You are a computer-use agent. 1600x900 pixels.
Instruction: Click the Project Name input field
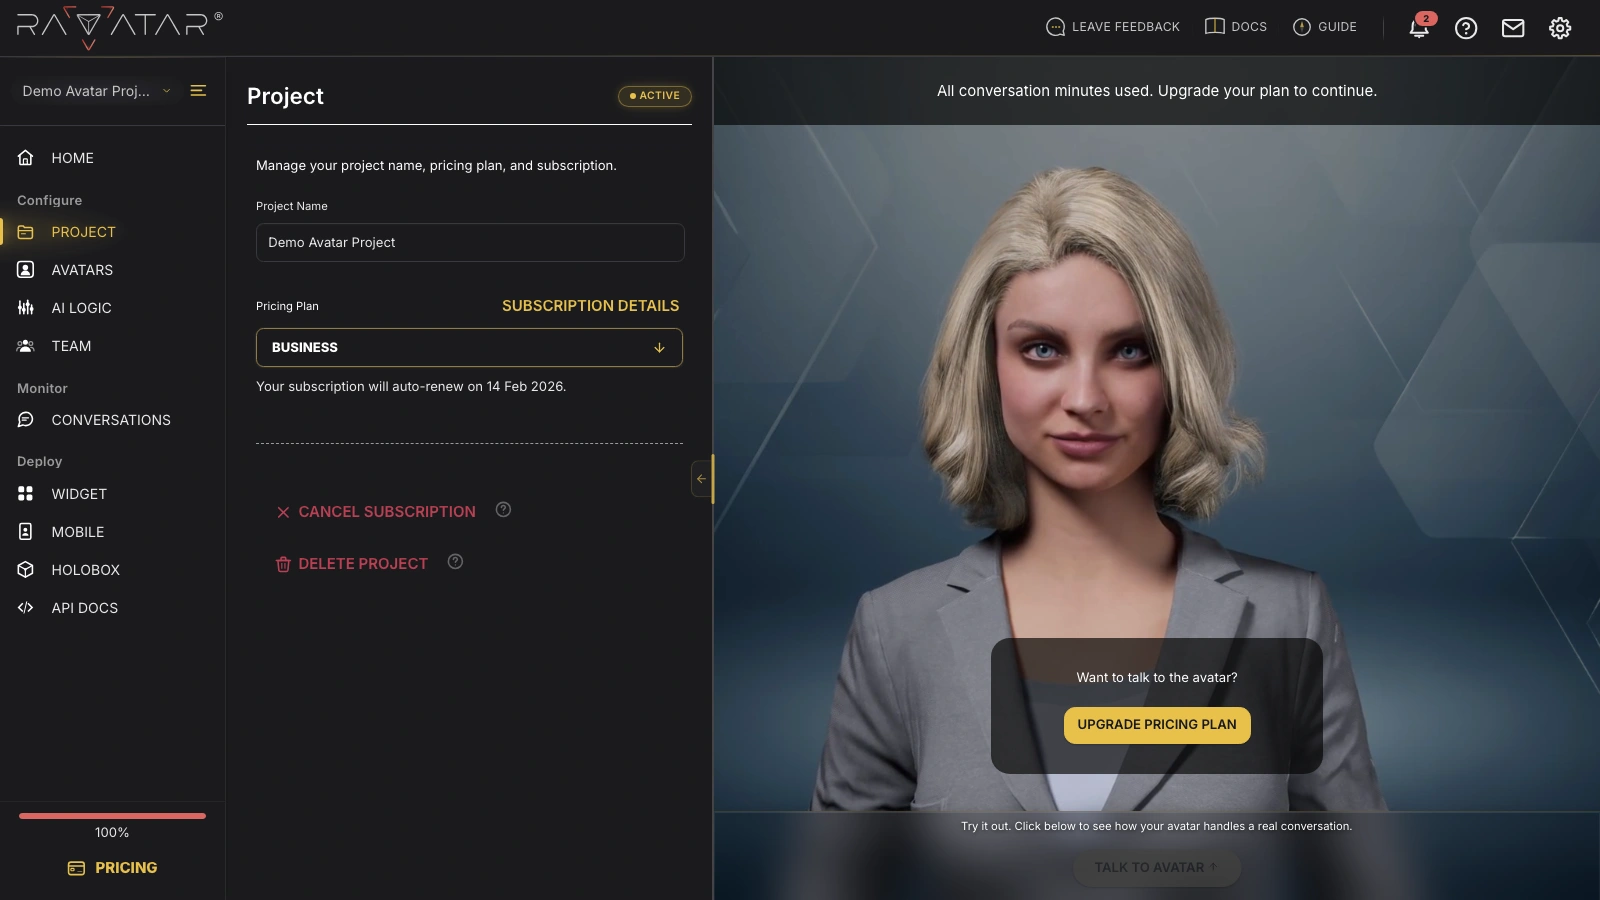pos(470,243)
